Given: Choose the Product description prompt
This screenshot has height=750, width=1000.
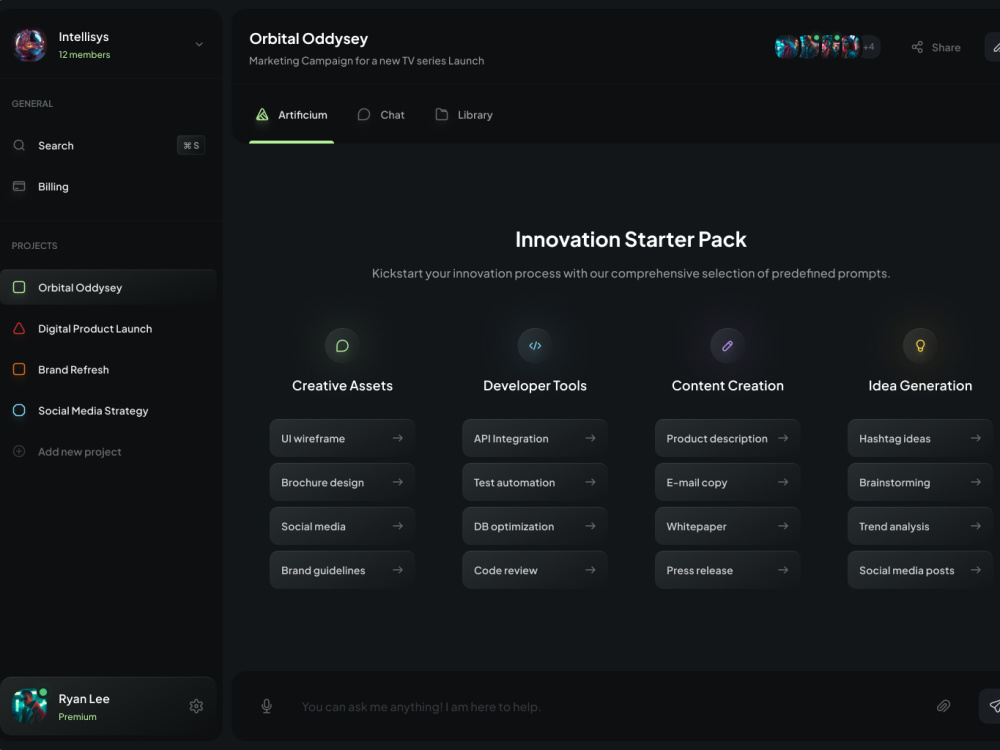Looking at the screenshot, I should (728, 438).
